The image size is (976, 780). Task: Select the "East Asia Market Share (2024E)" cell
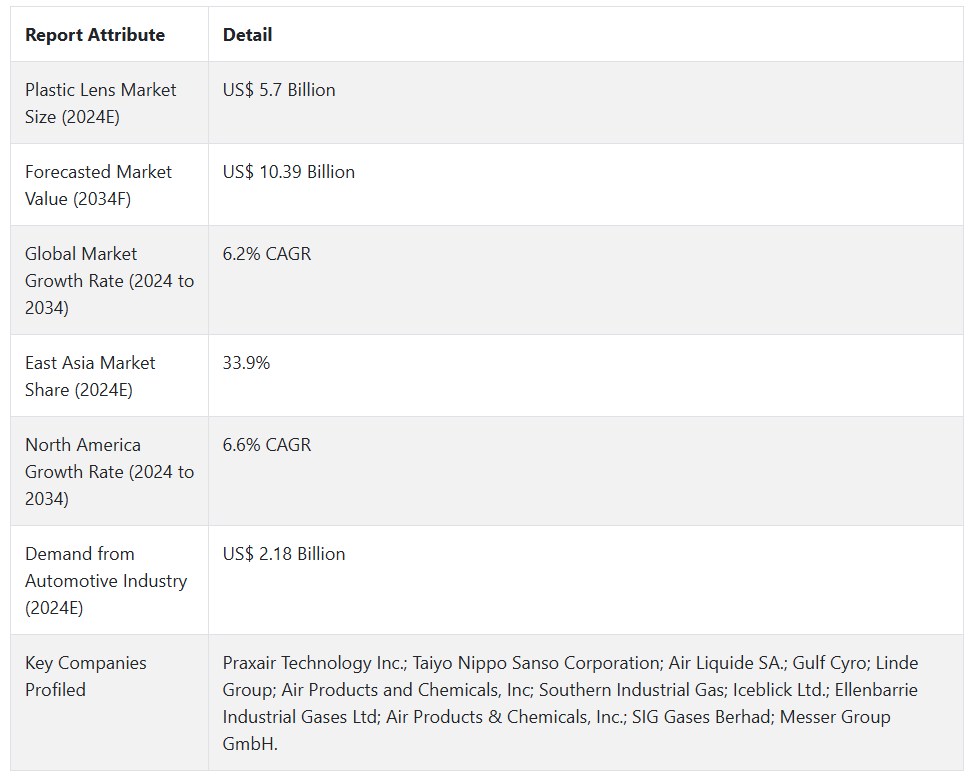(x=90, y=376)
